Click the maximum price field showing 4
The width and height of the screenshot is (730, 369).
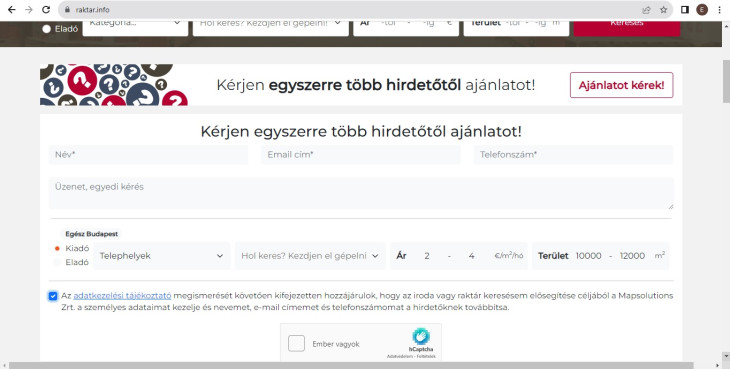472,256
